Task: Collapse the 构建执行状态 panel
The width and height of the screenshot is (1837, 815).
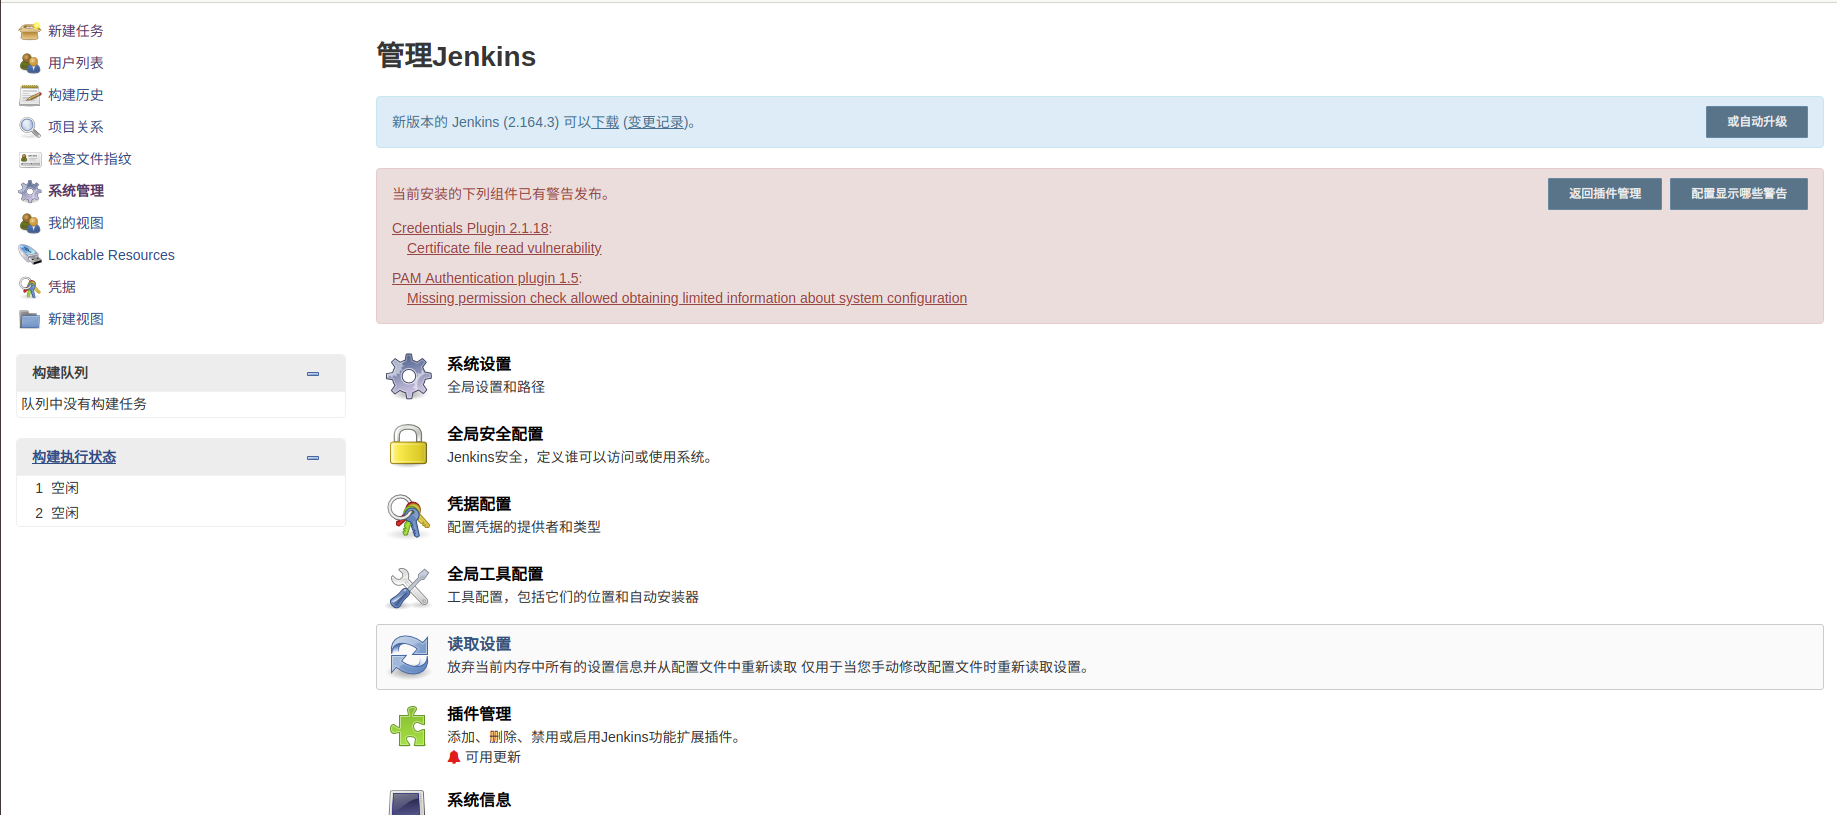Action: point(313,457)
